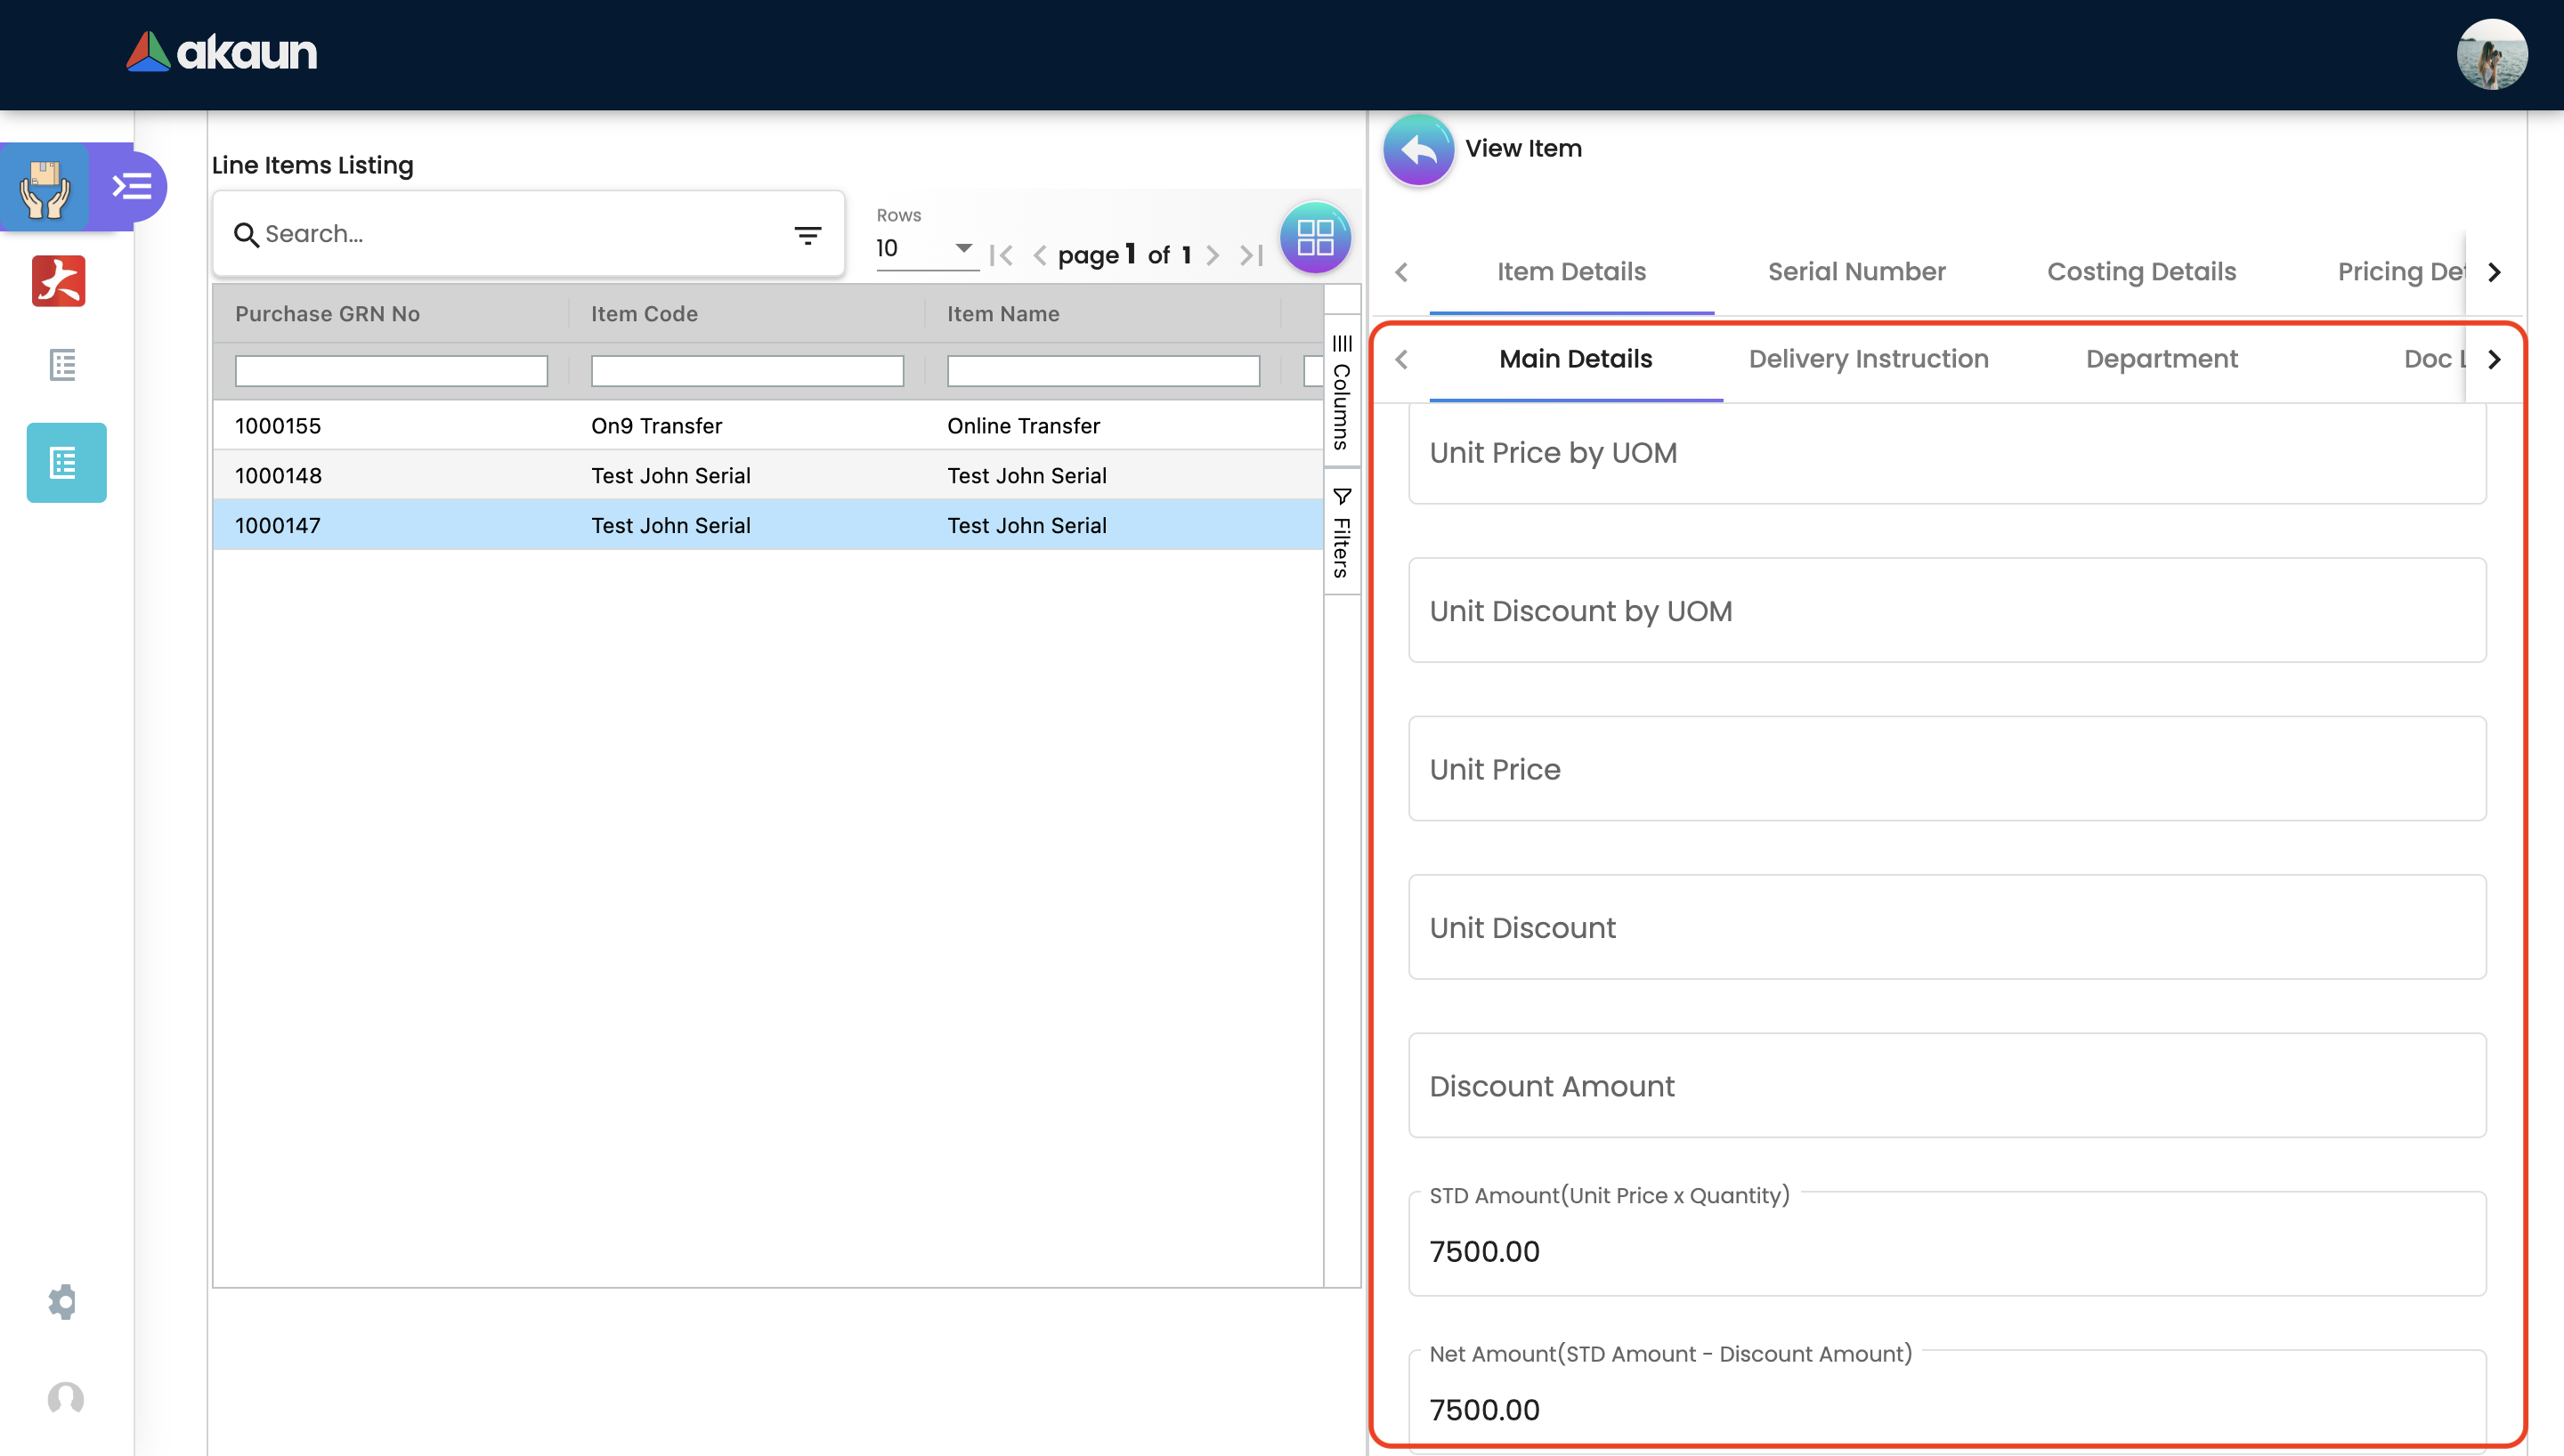Select the highlighted teal list icon
The image size is (2564, 1456).
pos(66,463)
